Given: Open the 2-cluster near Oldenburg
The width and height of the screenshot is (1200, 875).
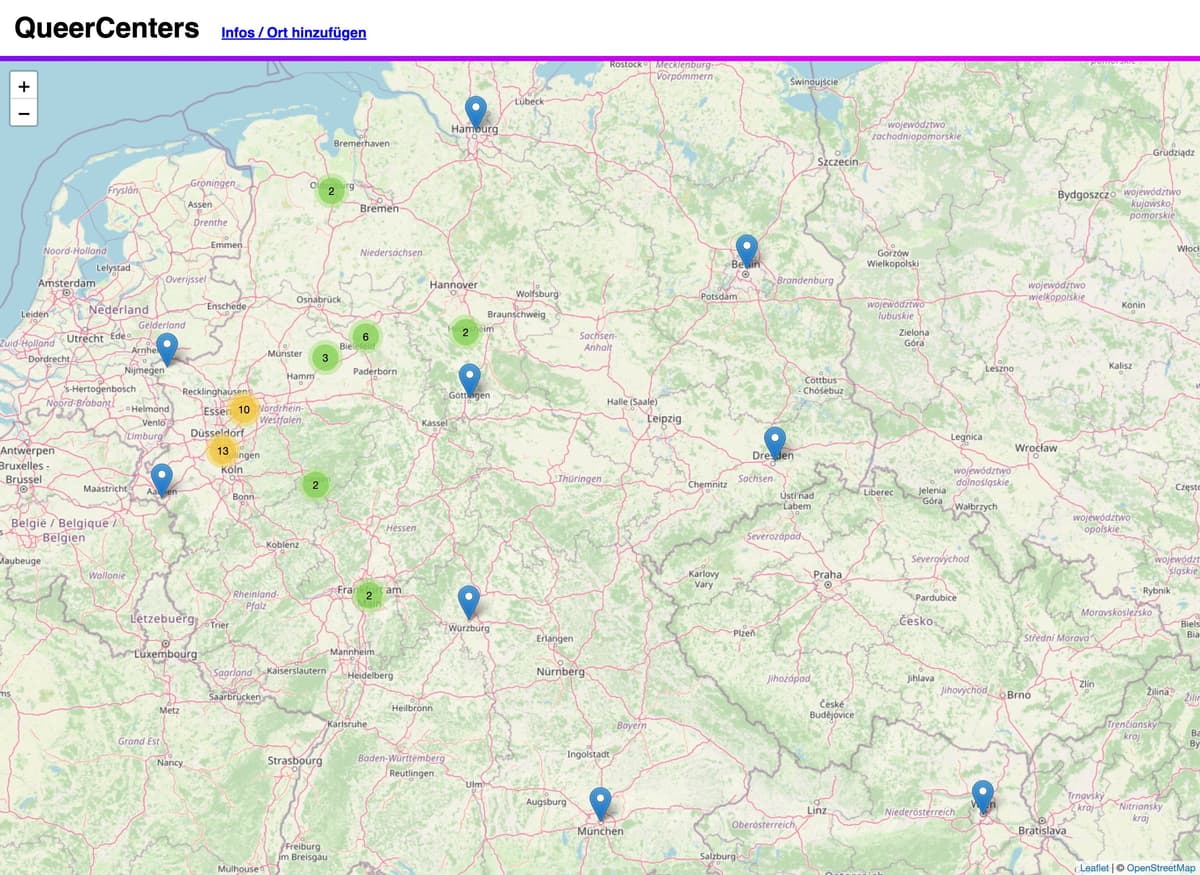Looking at the screenshot, I should coord(331,191).
